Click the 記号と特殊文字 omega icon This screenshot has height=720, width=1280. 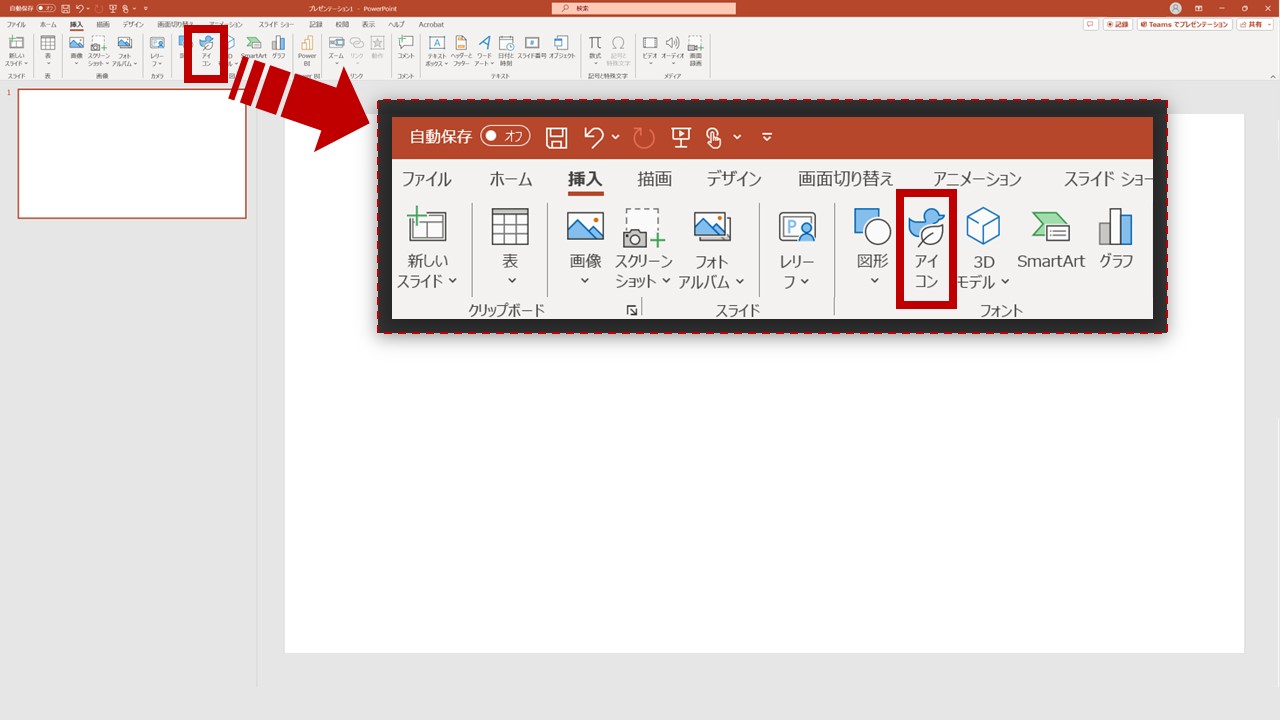[x=618, y=43]
